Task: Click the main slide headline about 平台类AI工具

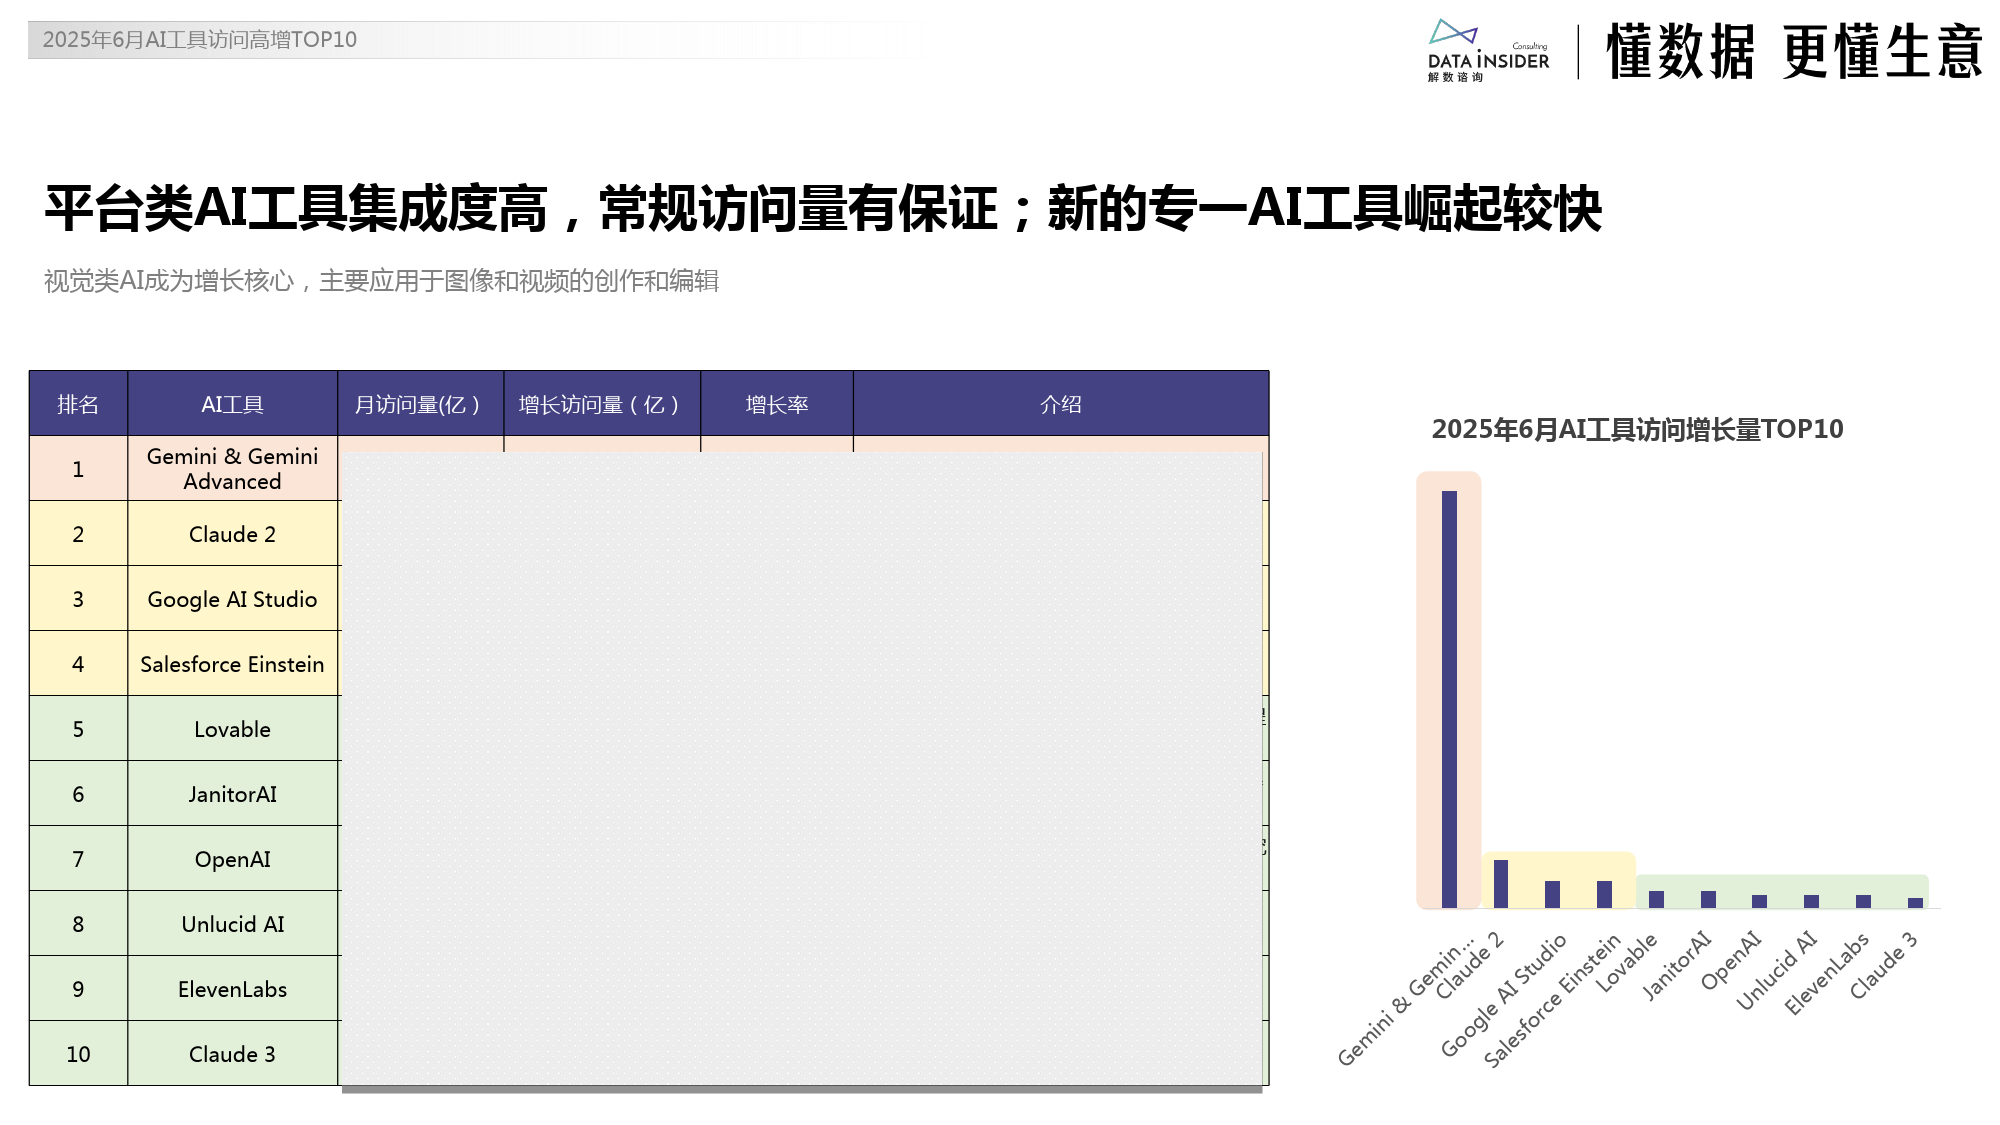Action: pos(822,209)
